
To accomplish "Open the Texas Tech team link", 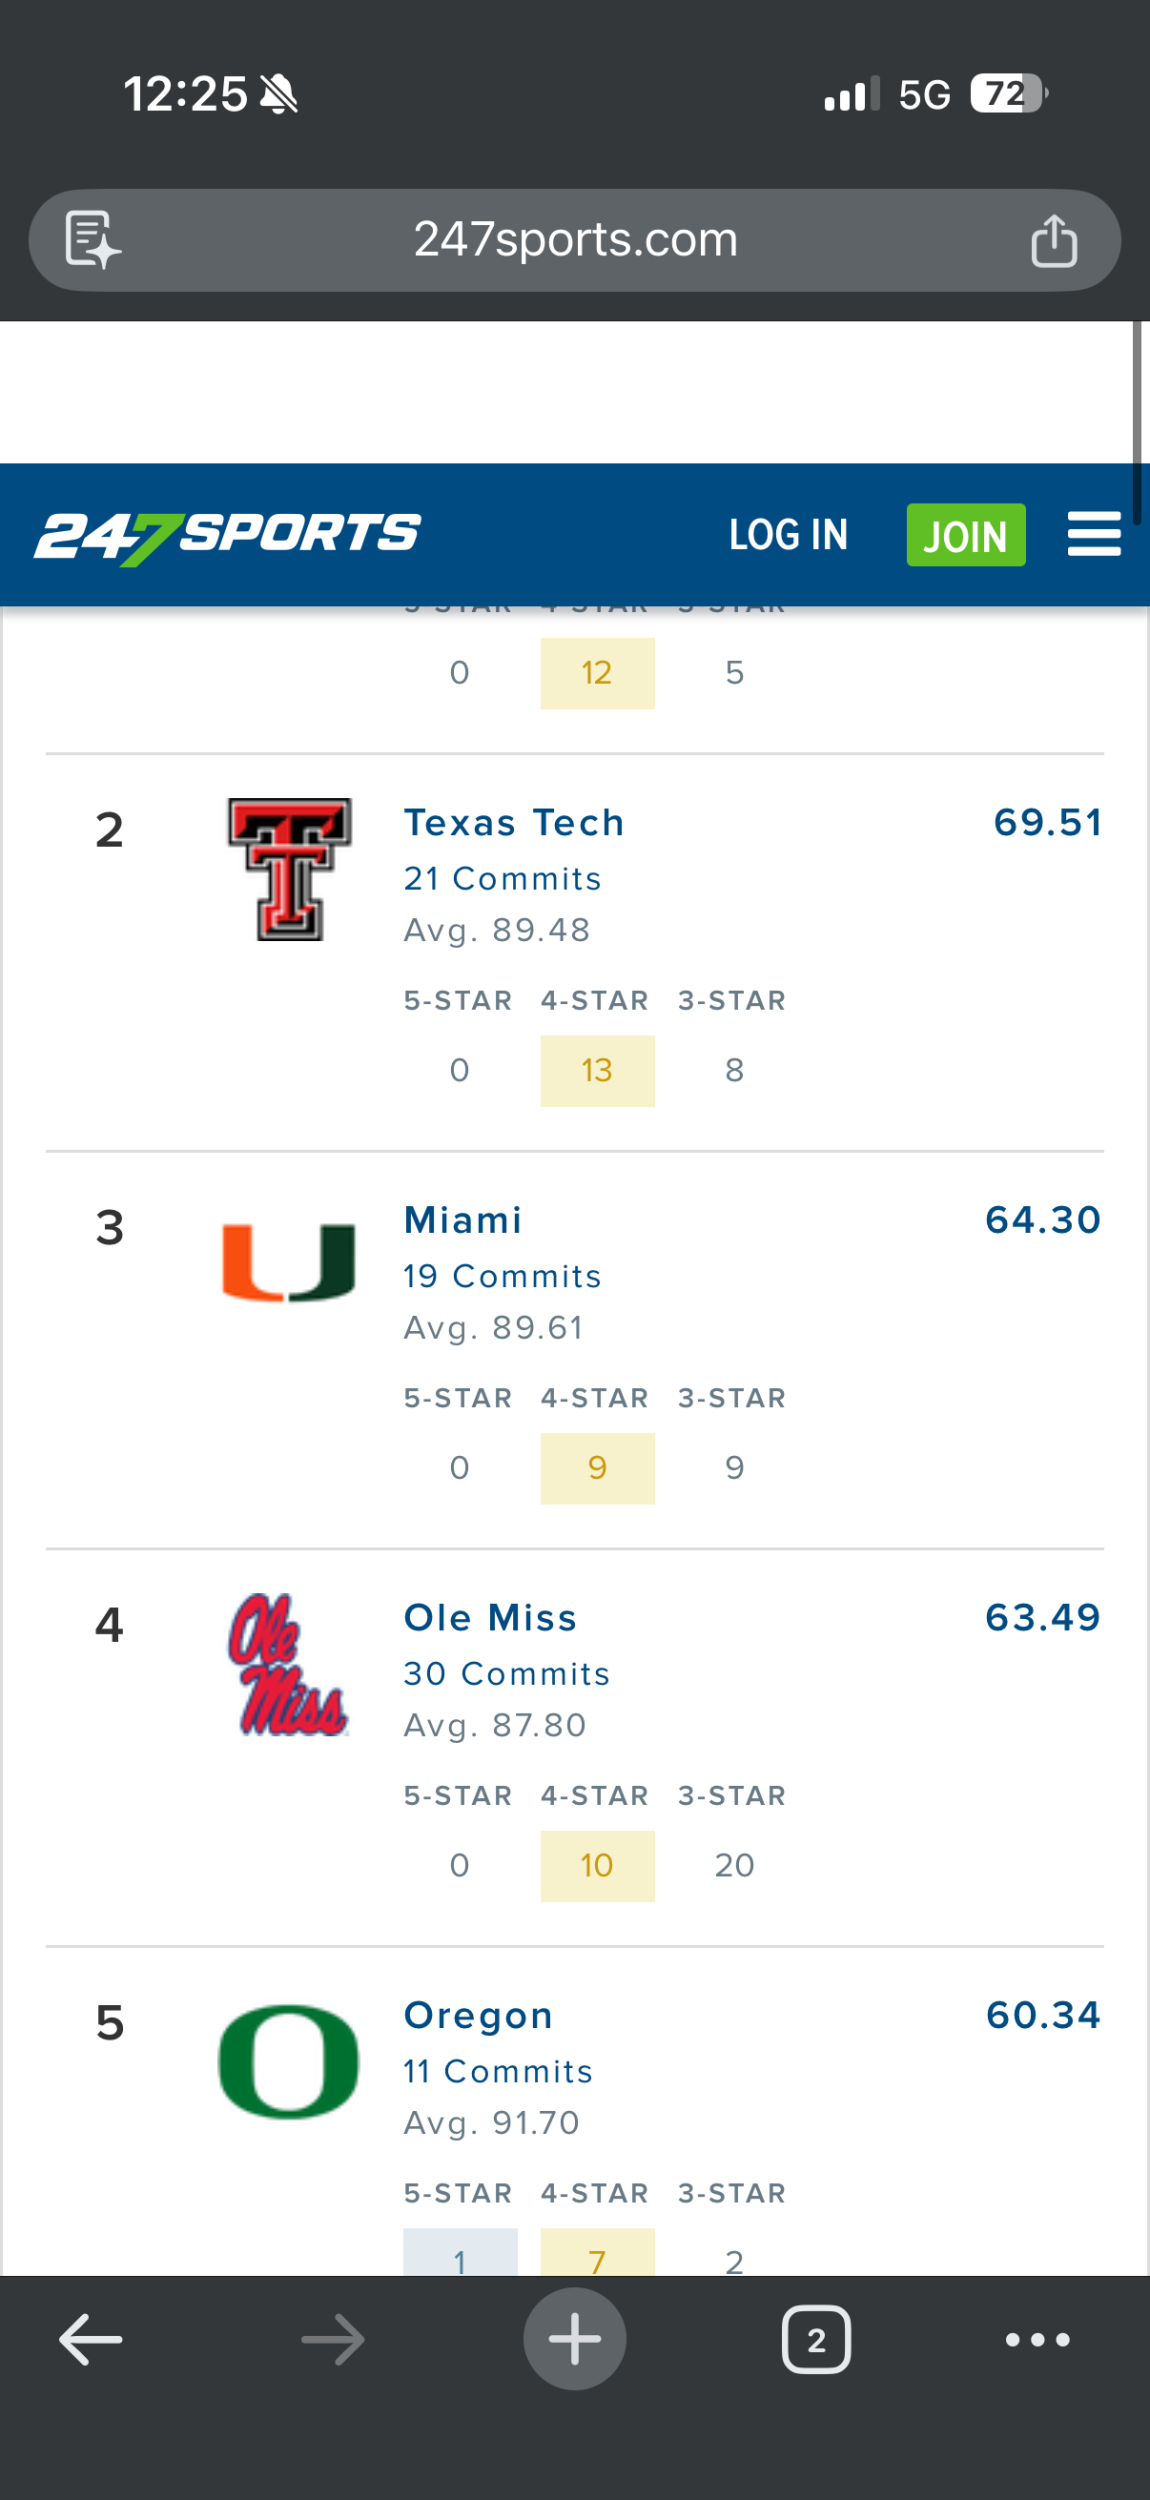I will pyautogui.click(x=514, y=823).
